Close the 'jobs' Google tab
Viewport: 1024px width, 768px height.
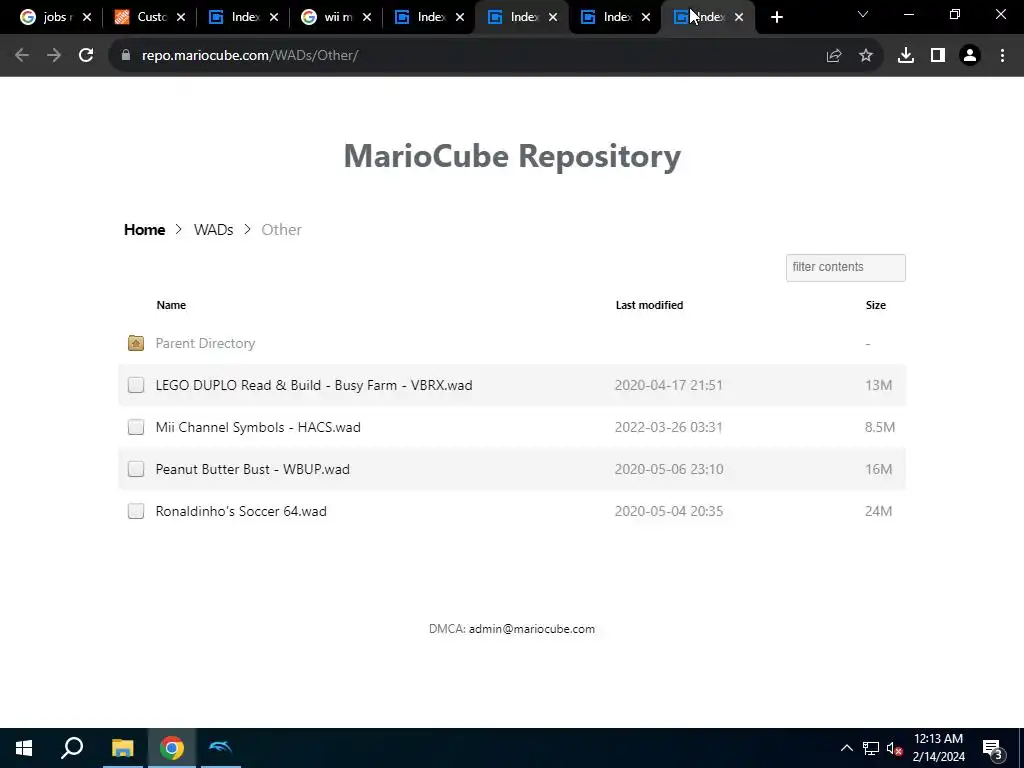pos(87,17)
